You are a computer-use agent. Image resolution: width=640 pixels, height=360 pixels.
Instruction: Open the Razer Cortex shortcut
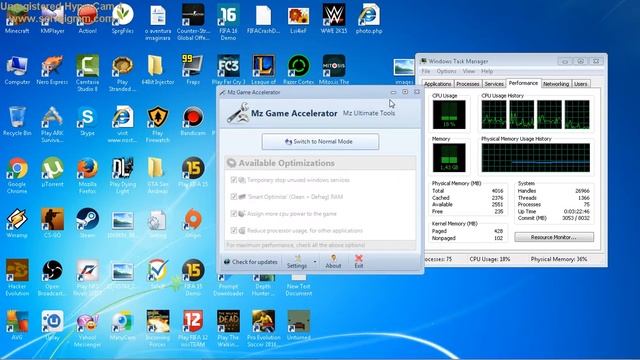(x=299, y=70)
